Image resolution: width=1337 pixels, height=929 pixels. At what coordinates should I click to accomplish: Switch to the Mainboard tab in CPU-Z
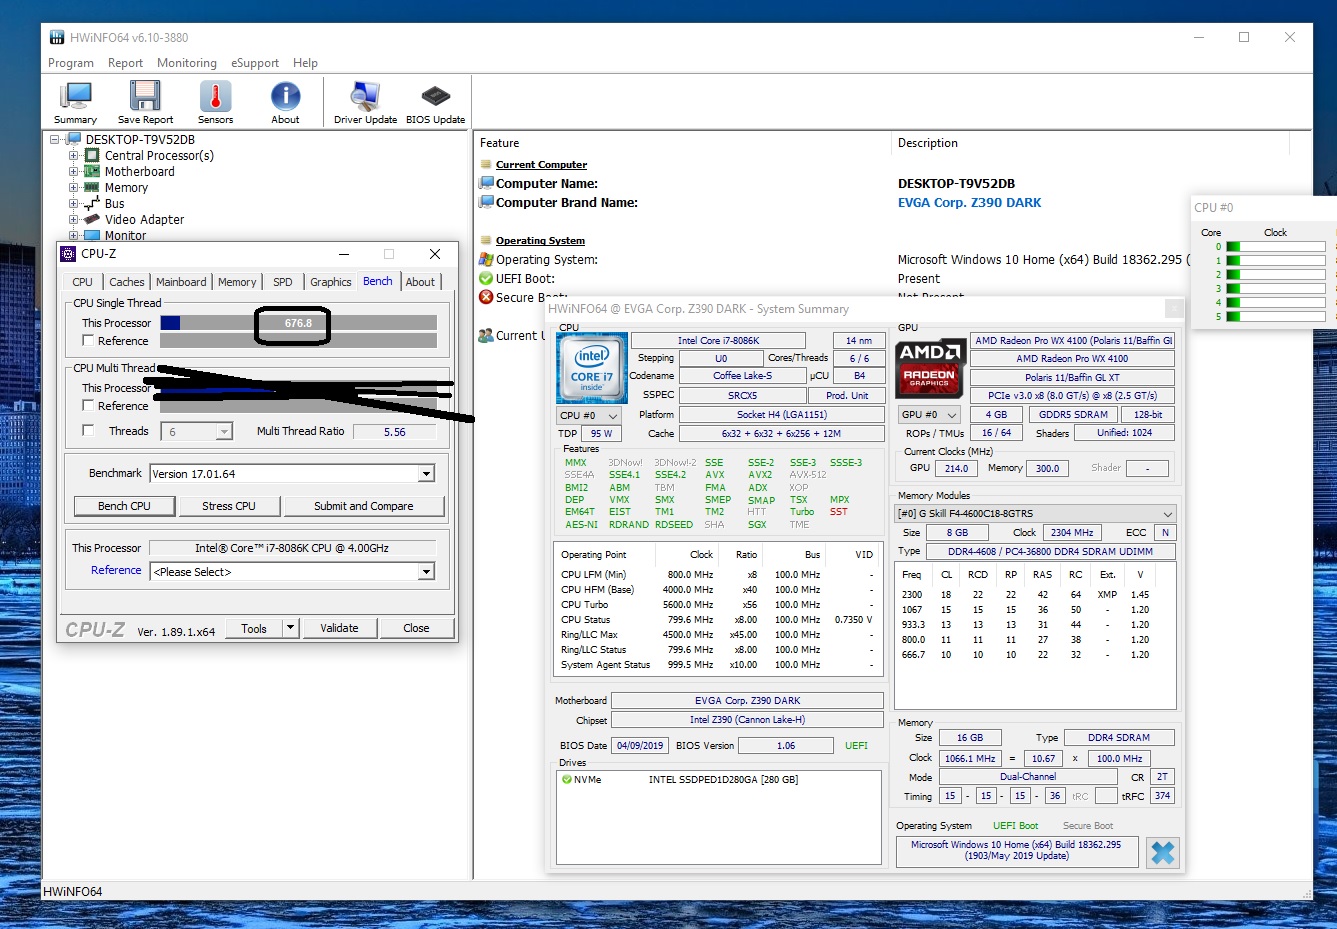(x=181, y=282)
